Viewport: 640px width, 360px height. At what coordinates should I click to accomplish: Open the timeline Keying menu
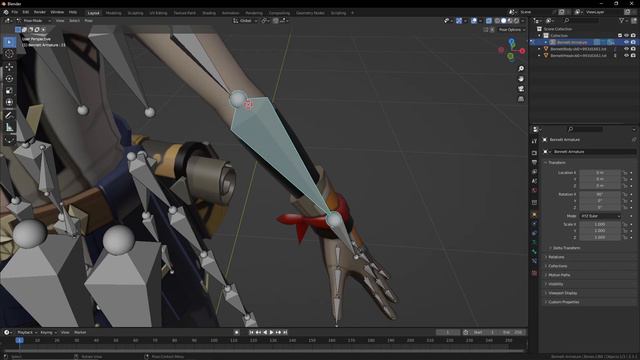48,332
